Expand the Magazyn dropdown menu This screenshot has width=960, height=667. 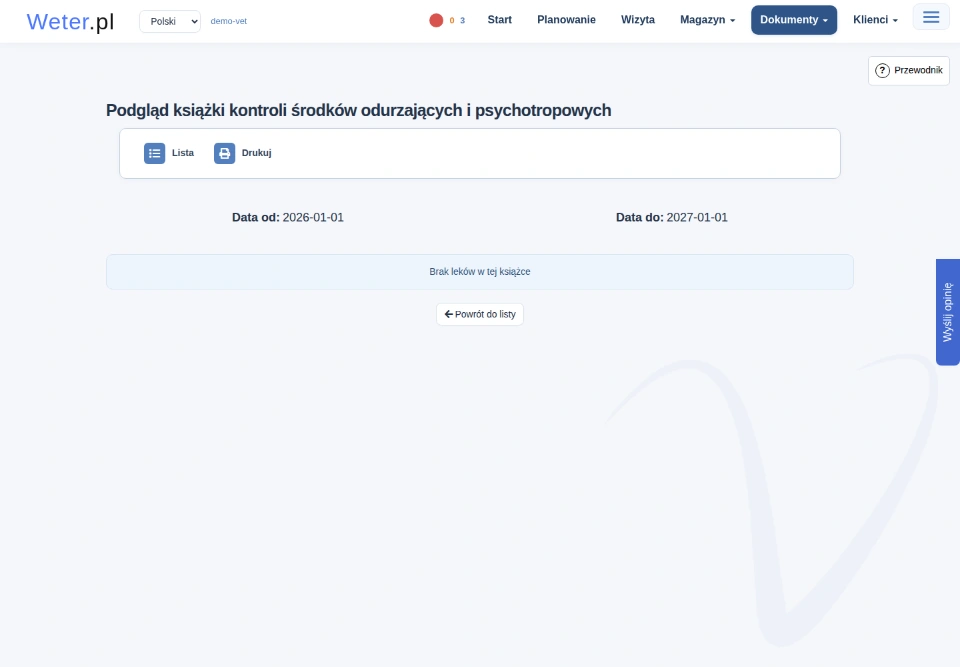707,20
